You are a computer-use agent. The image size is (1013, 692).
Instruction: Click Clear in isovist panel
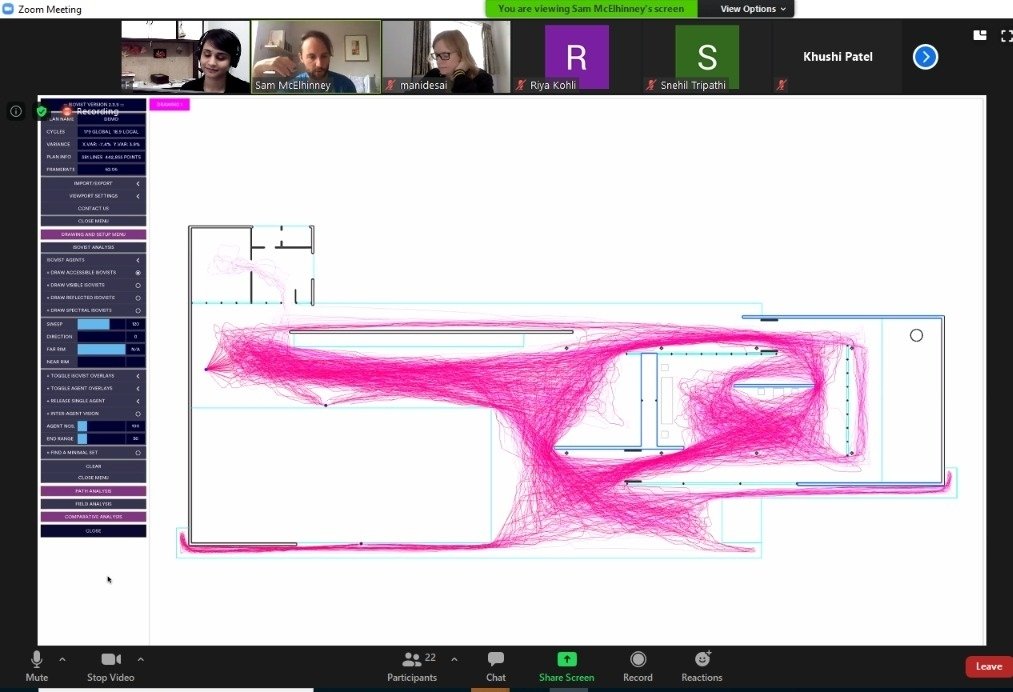[93, 466]
